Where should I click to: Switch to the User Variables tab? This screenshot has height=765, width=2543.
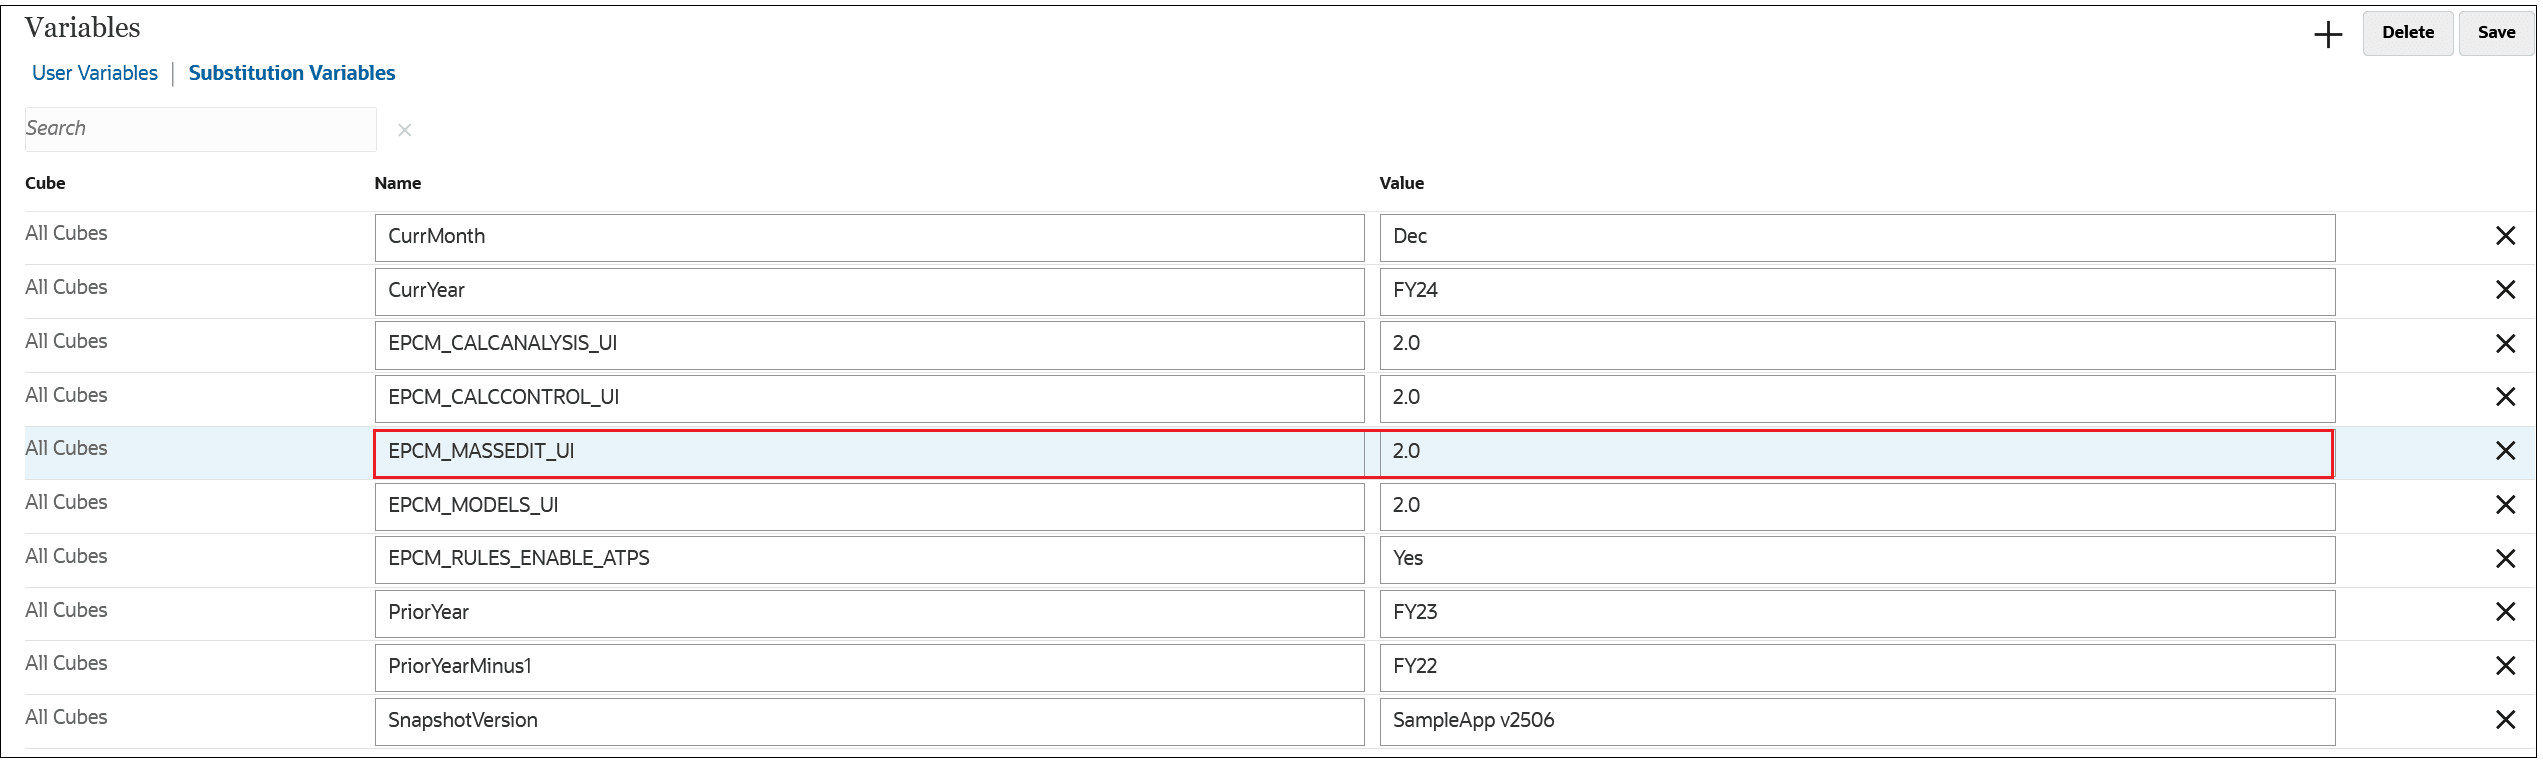click(x=94, y=72)
